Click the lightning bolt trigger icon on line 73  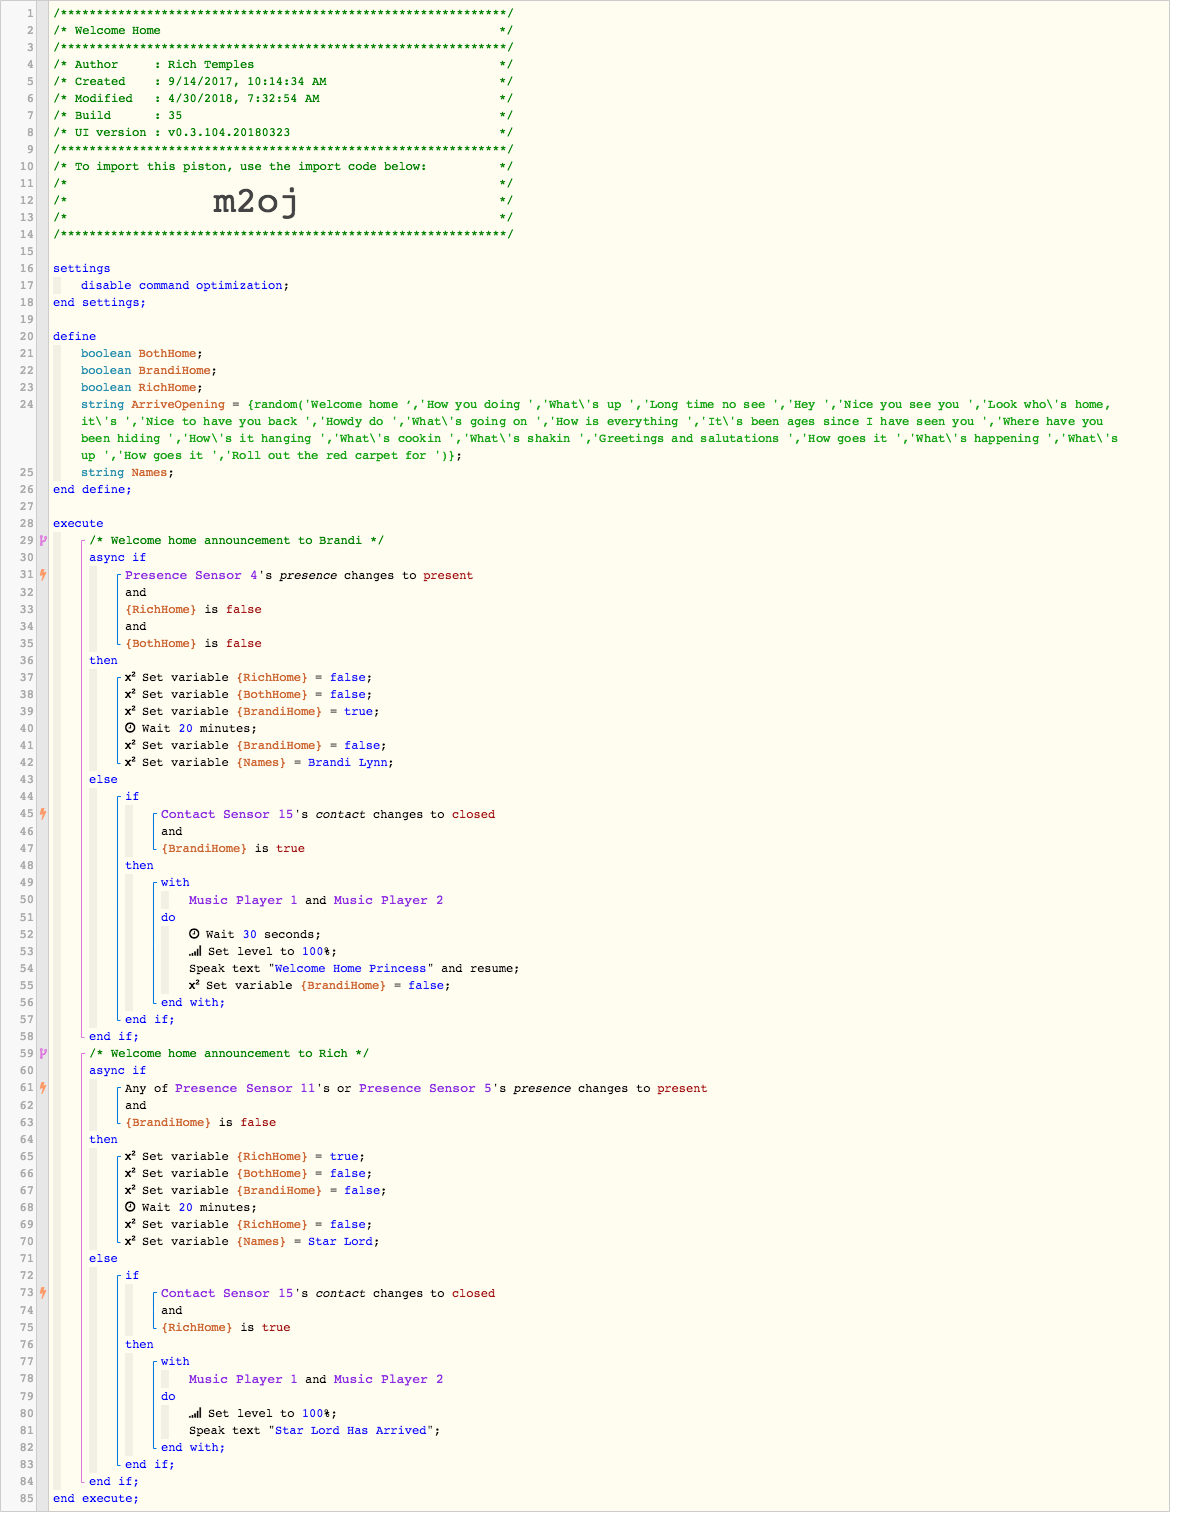(x=43, y=1293)
